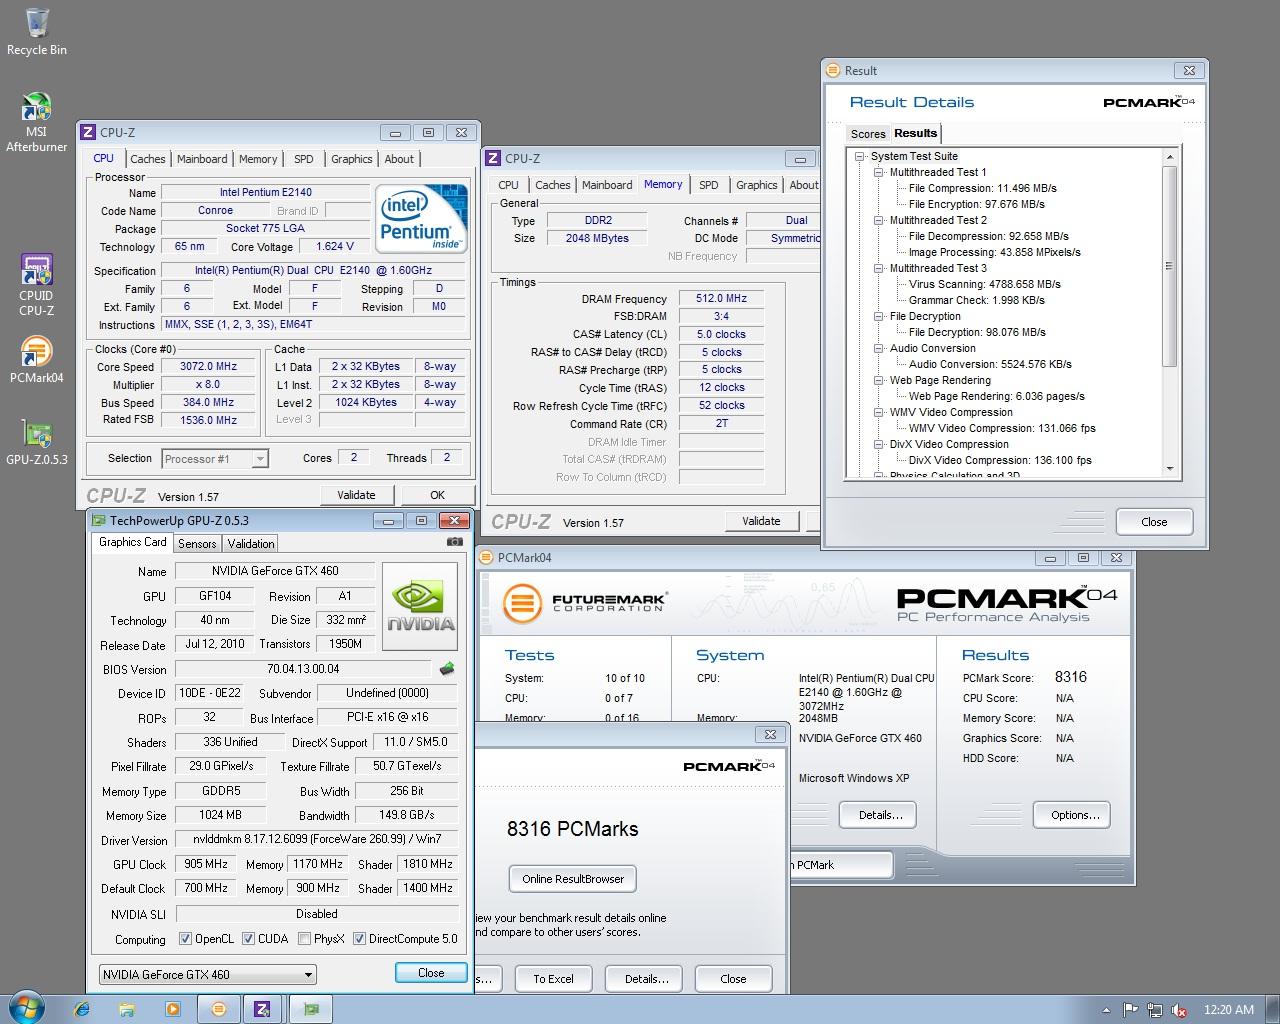The height and width of the screenshot is (1024, 1280).
Task: Click the PCMark04 window title bar icon
Action: [x=486, y=557]
